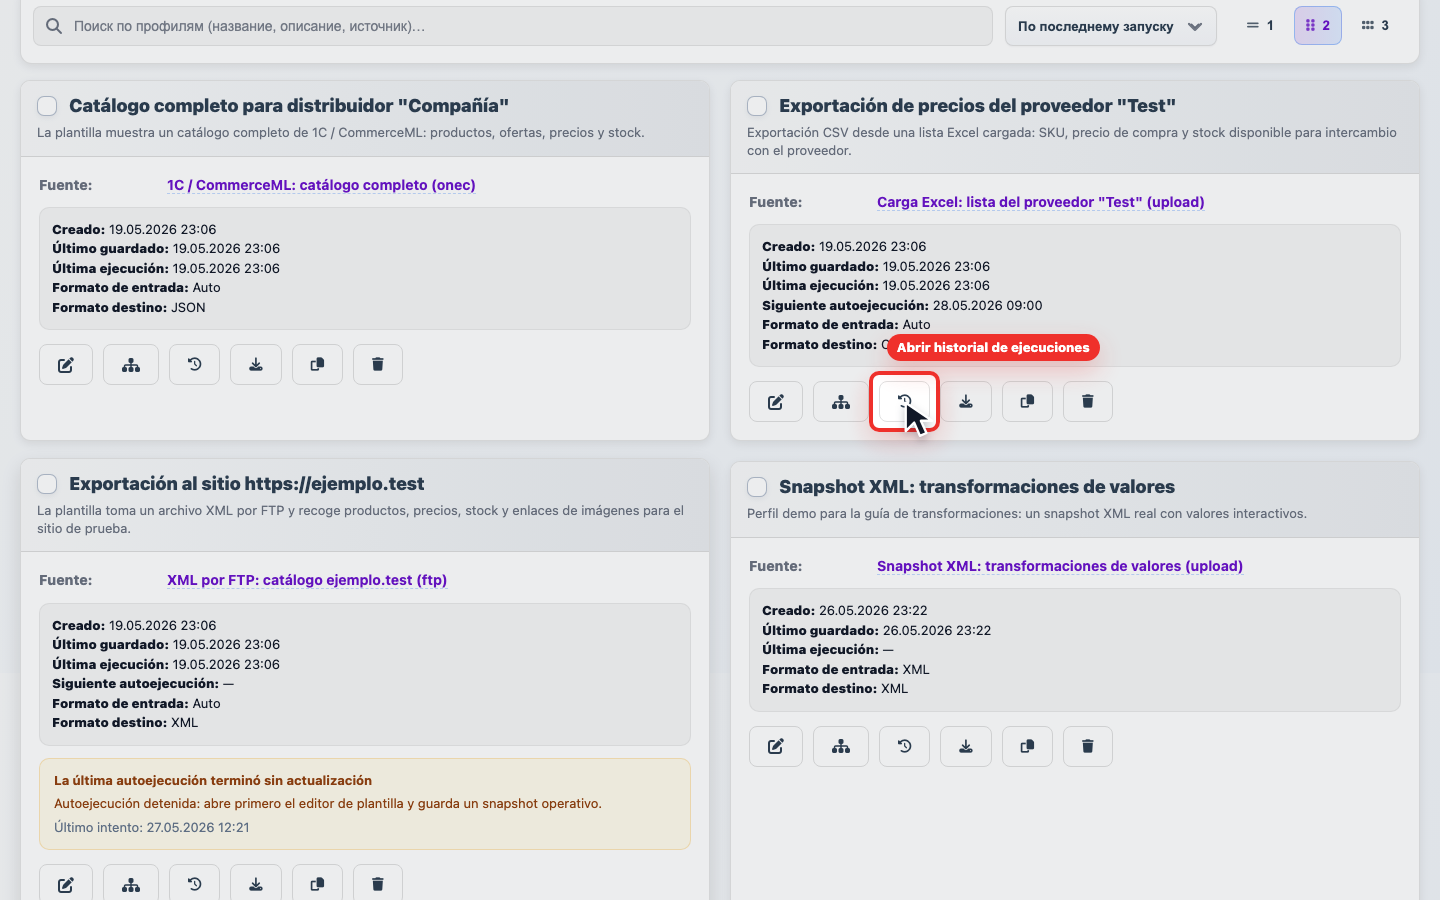Edit the Exportación al sitio ejemplo.test profile
The height and width of the screenshot is (900, 1440).
pyautogui.click(x=66, y=884)
